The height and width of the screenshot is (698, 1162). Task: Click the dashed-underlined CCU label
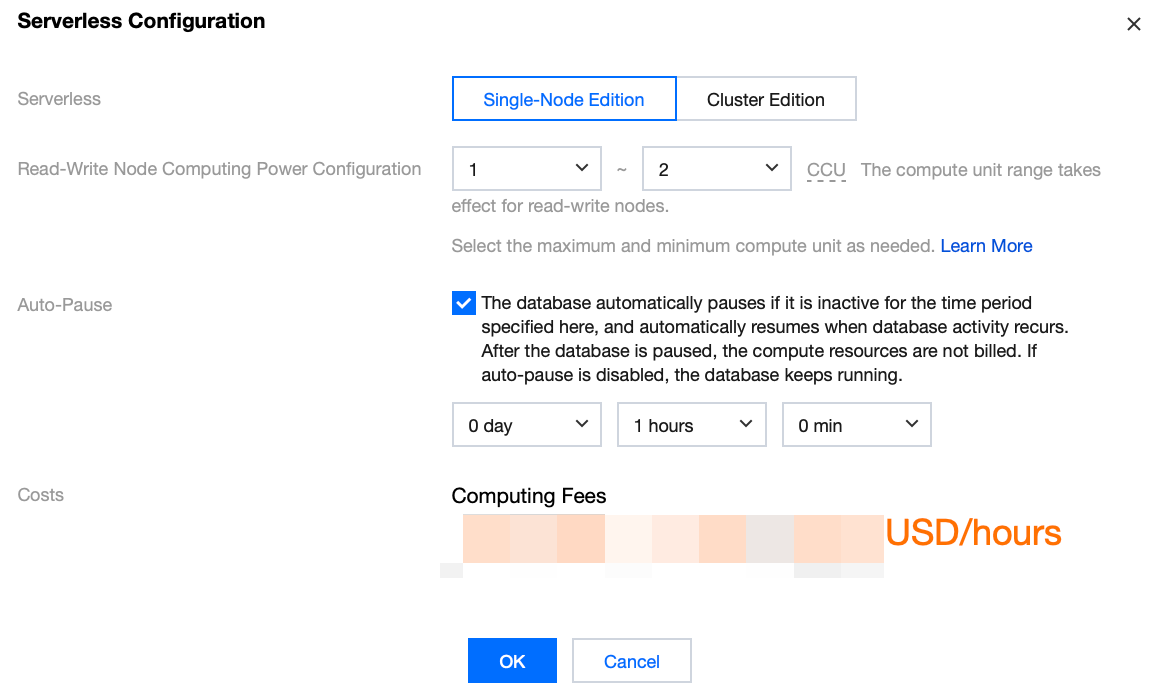826,170
